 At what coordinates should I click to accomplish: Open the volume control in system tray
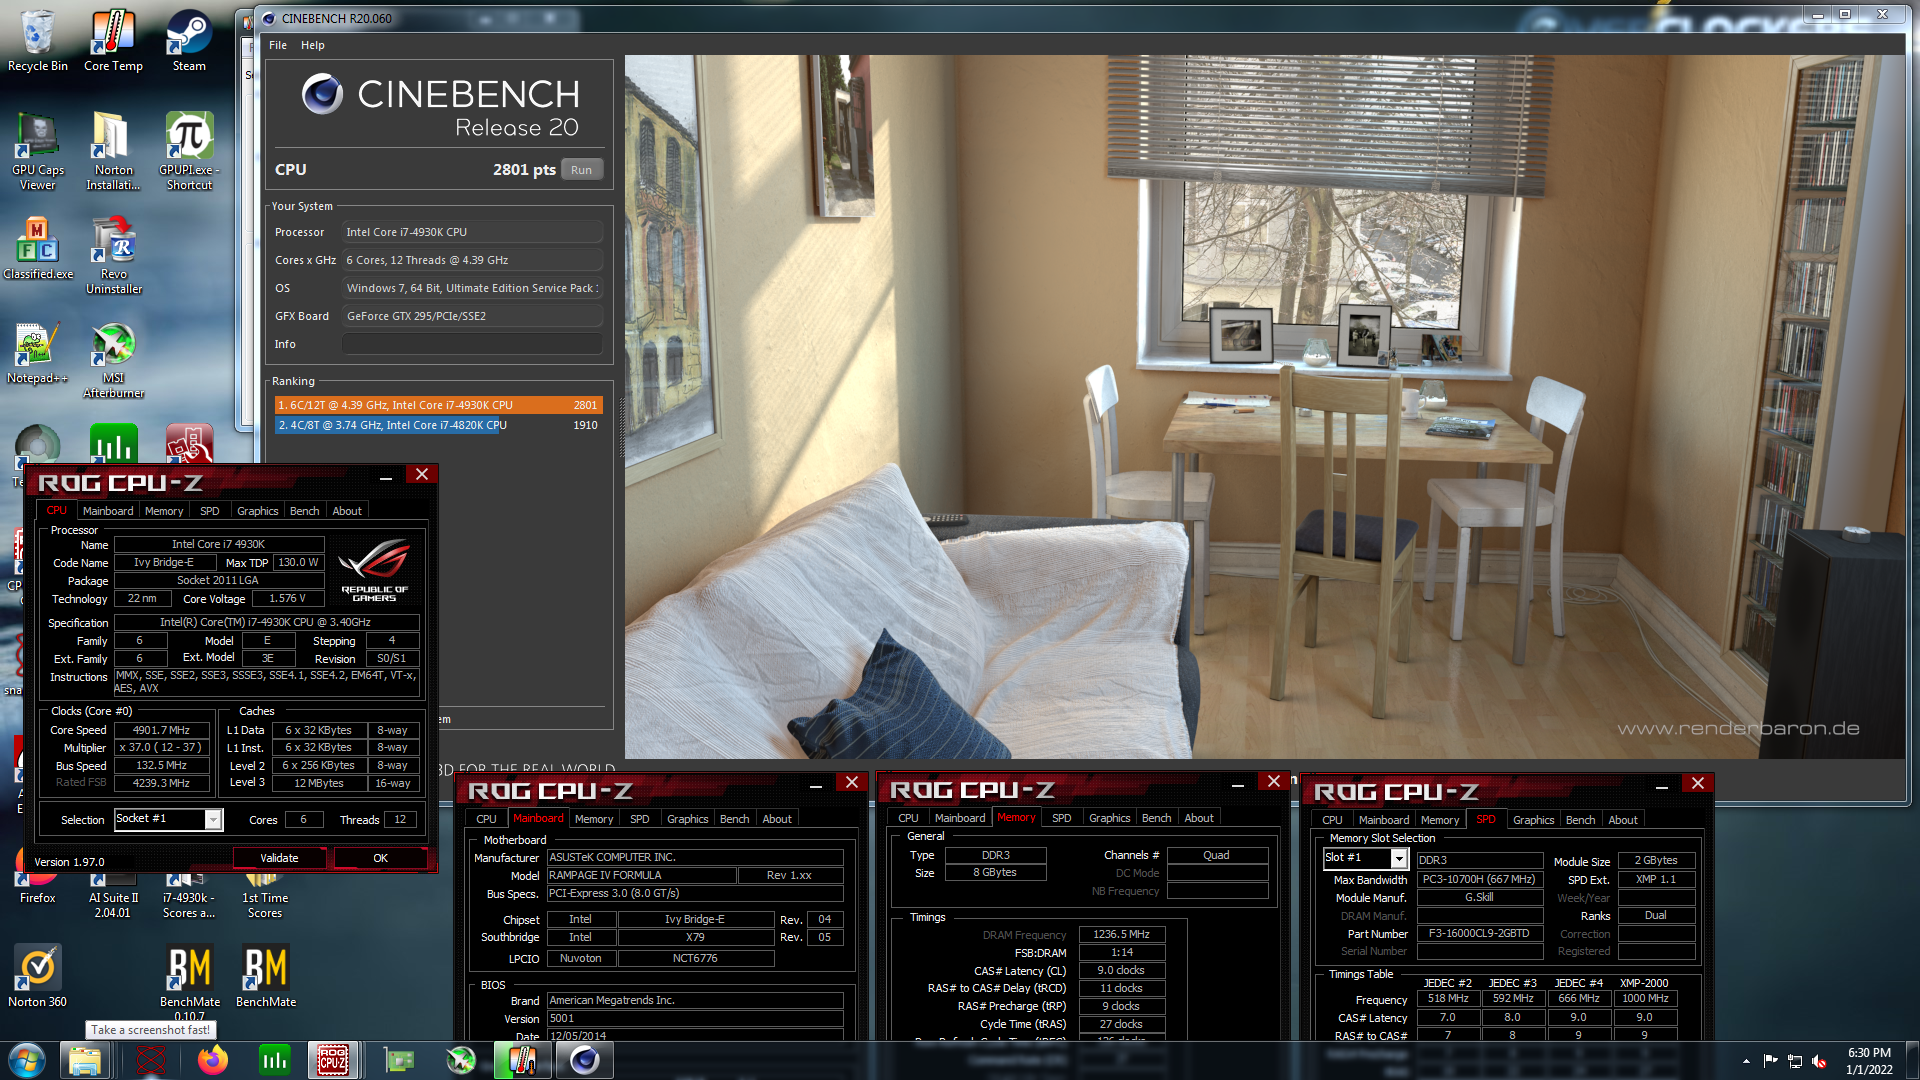tap(1819, 1061)
